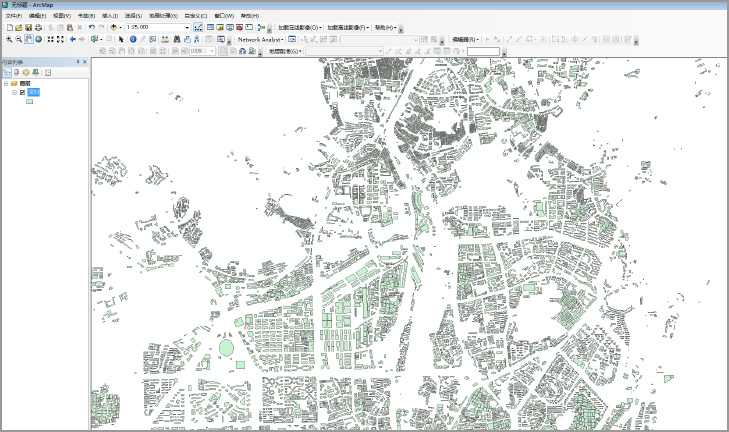Undo the last action
This screenshot has height=432, width=729.
(x=92, y=28)
